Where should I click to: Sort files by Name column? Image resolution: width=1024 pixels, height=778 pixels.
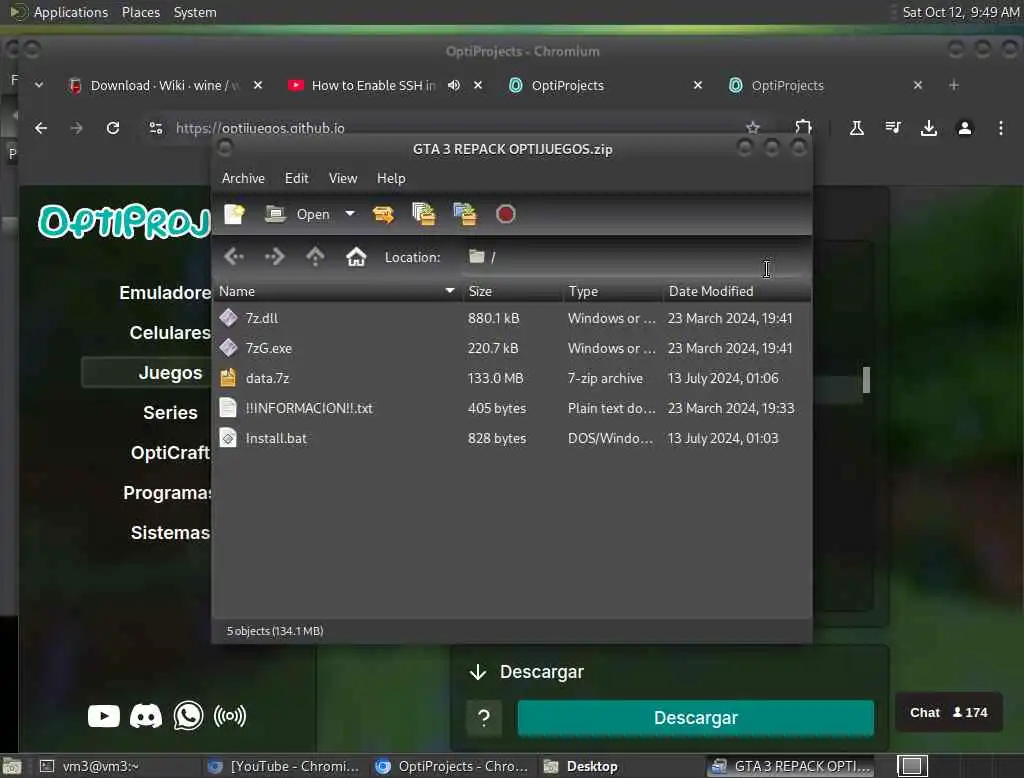pos(337,291)
